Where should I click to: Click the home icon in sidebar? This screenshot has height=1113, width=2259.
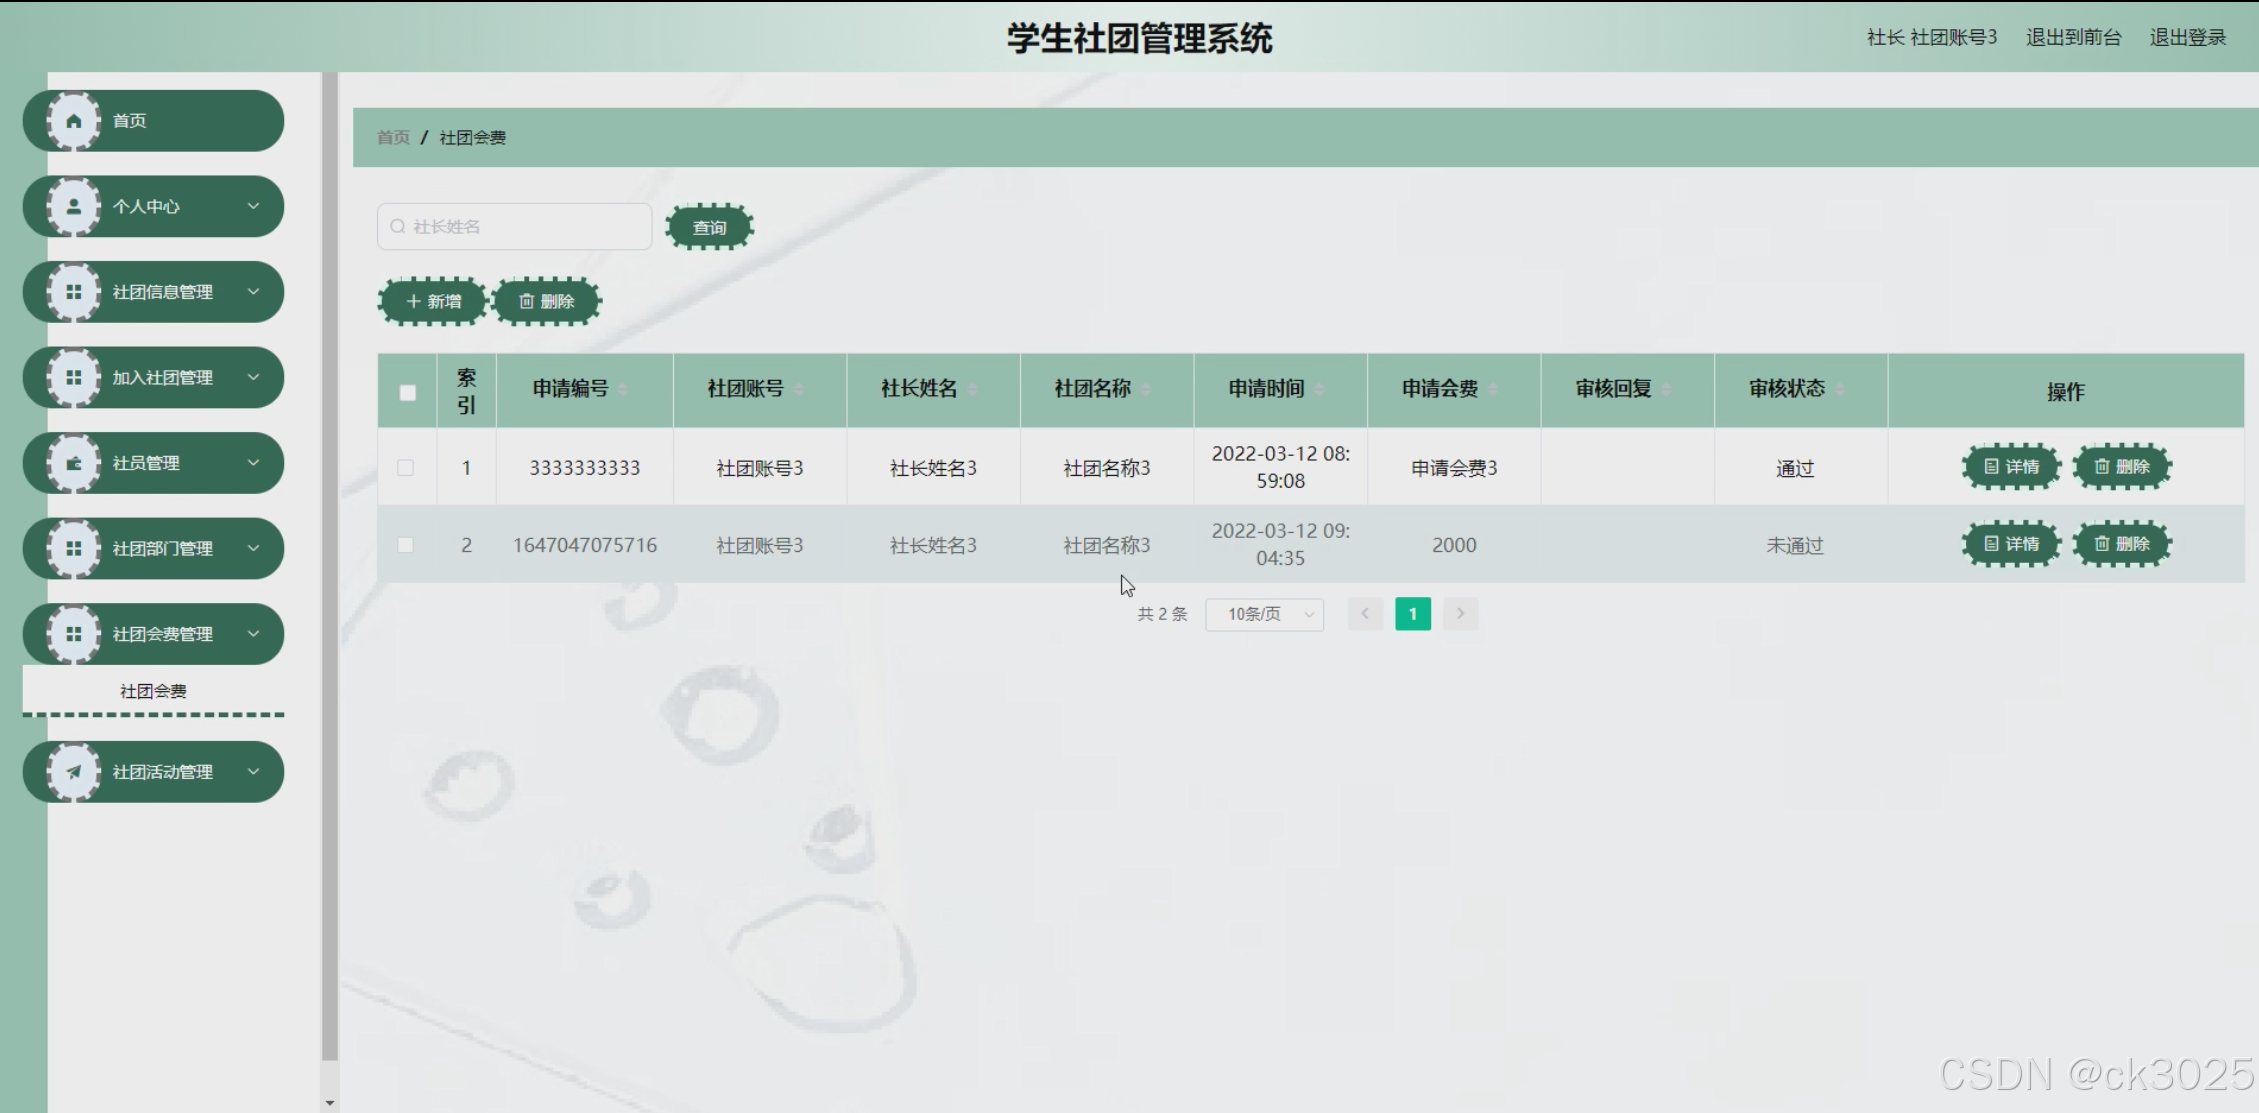pos(73,121)
